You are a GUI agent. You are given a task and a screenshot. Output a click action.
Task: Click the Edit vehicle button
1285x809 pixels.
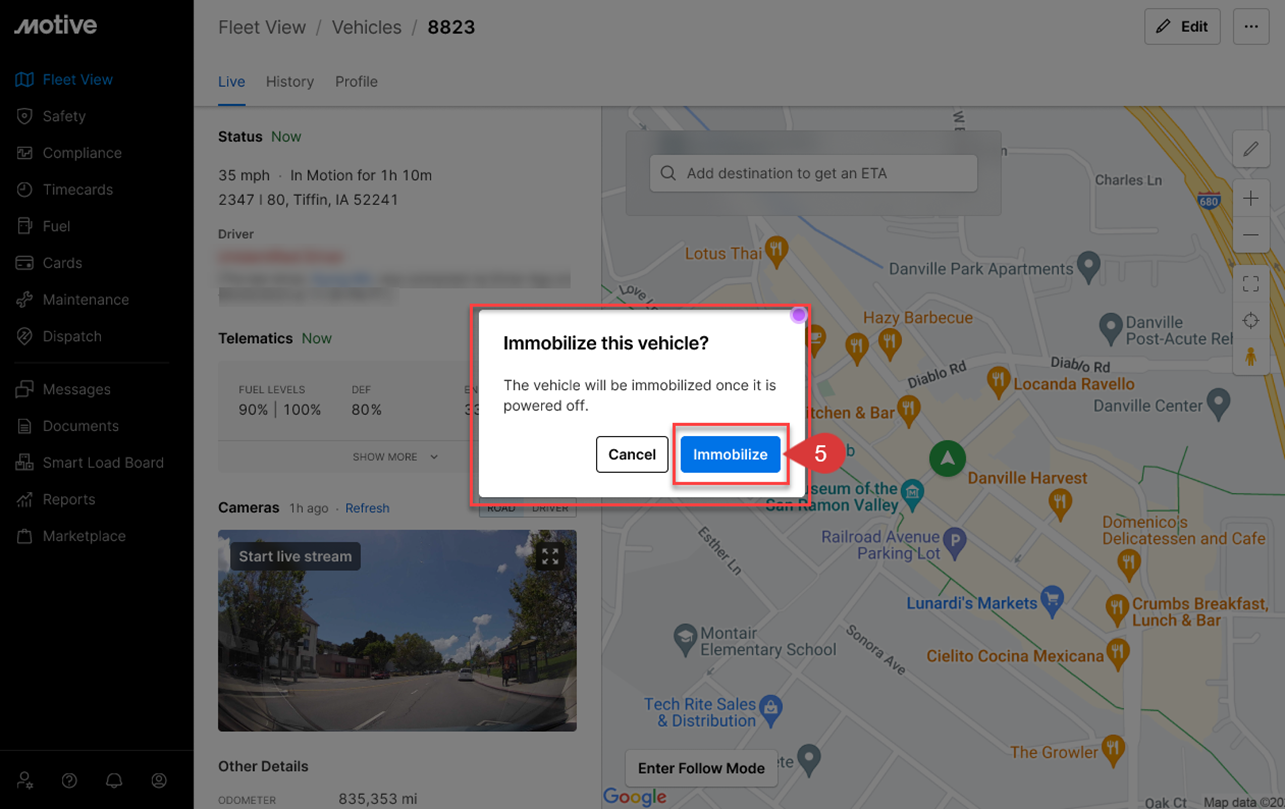click(x=1182, y=27)
